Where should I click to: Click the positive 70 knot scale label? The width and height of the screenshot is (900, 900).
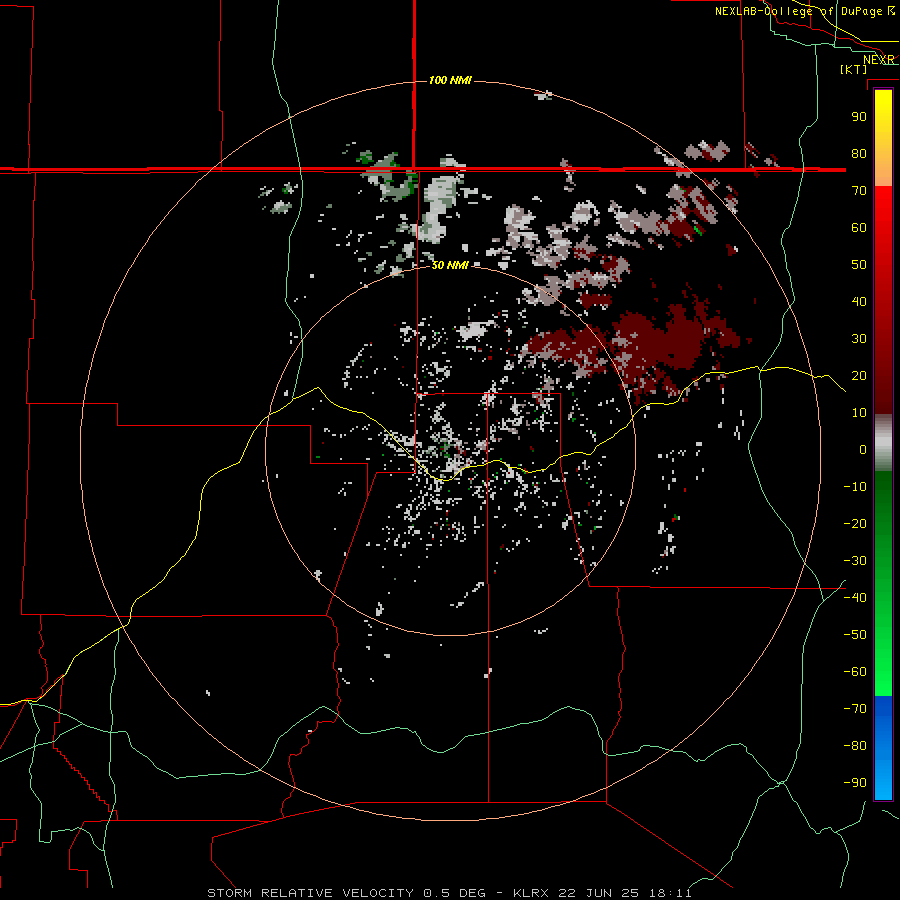tap(859, 191)
